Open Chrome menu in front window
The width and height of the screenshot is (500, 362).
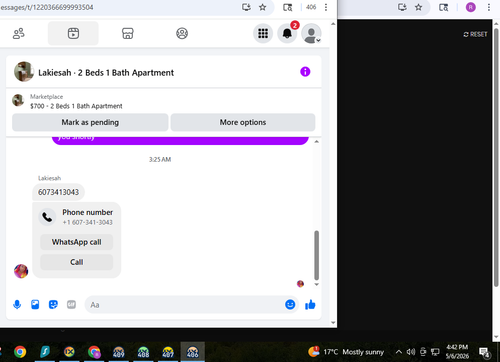[x=326, y=7]
